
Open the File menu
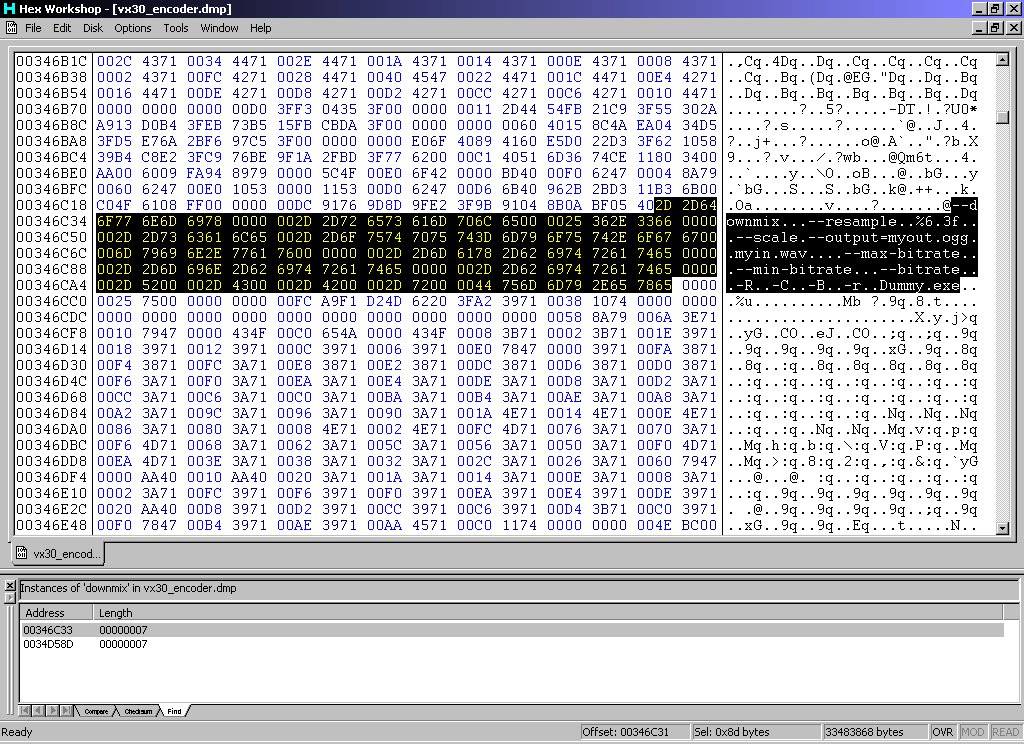point(33,28)
